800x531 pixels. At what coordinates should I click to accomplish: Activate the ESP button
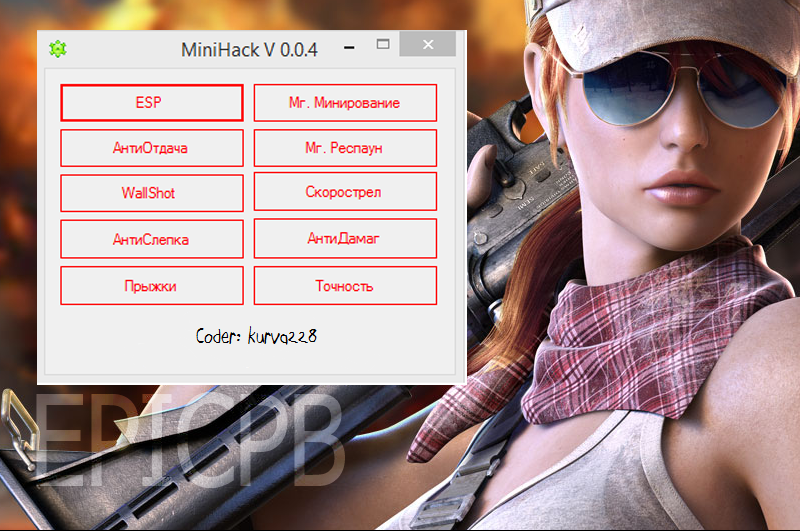[x=152, y=103]
